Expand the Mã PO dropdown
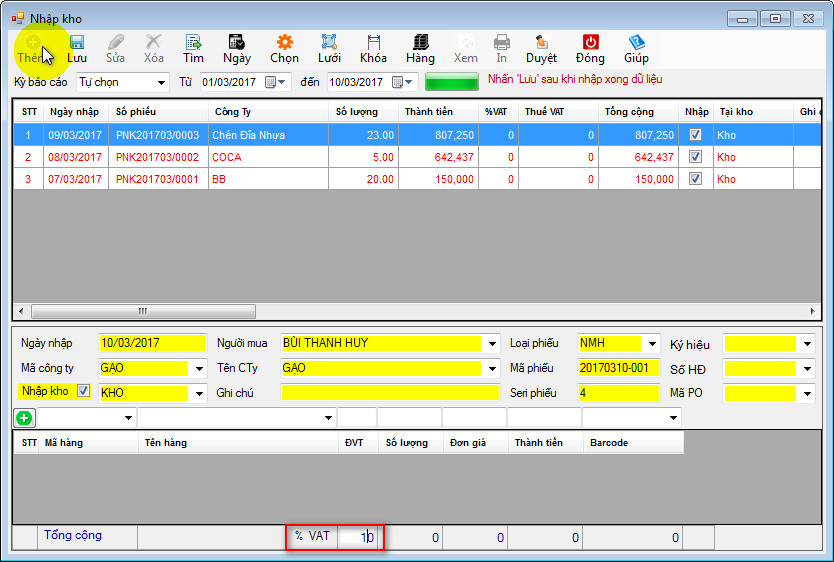 tap(807, 393)
